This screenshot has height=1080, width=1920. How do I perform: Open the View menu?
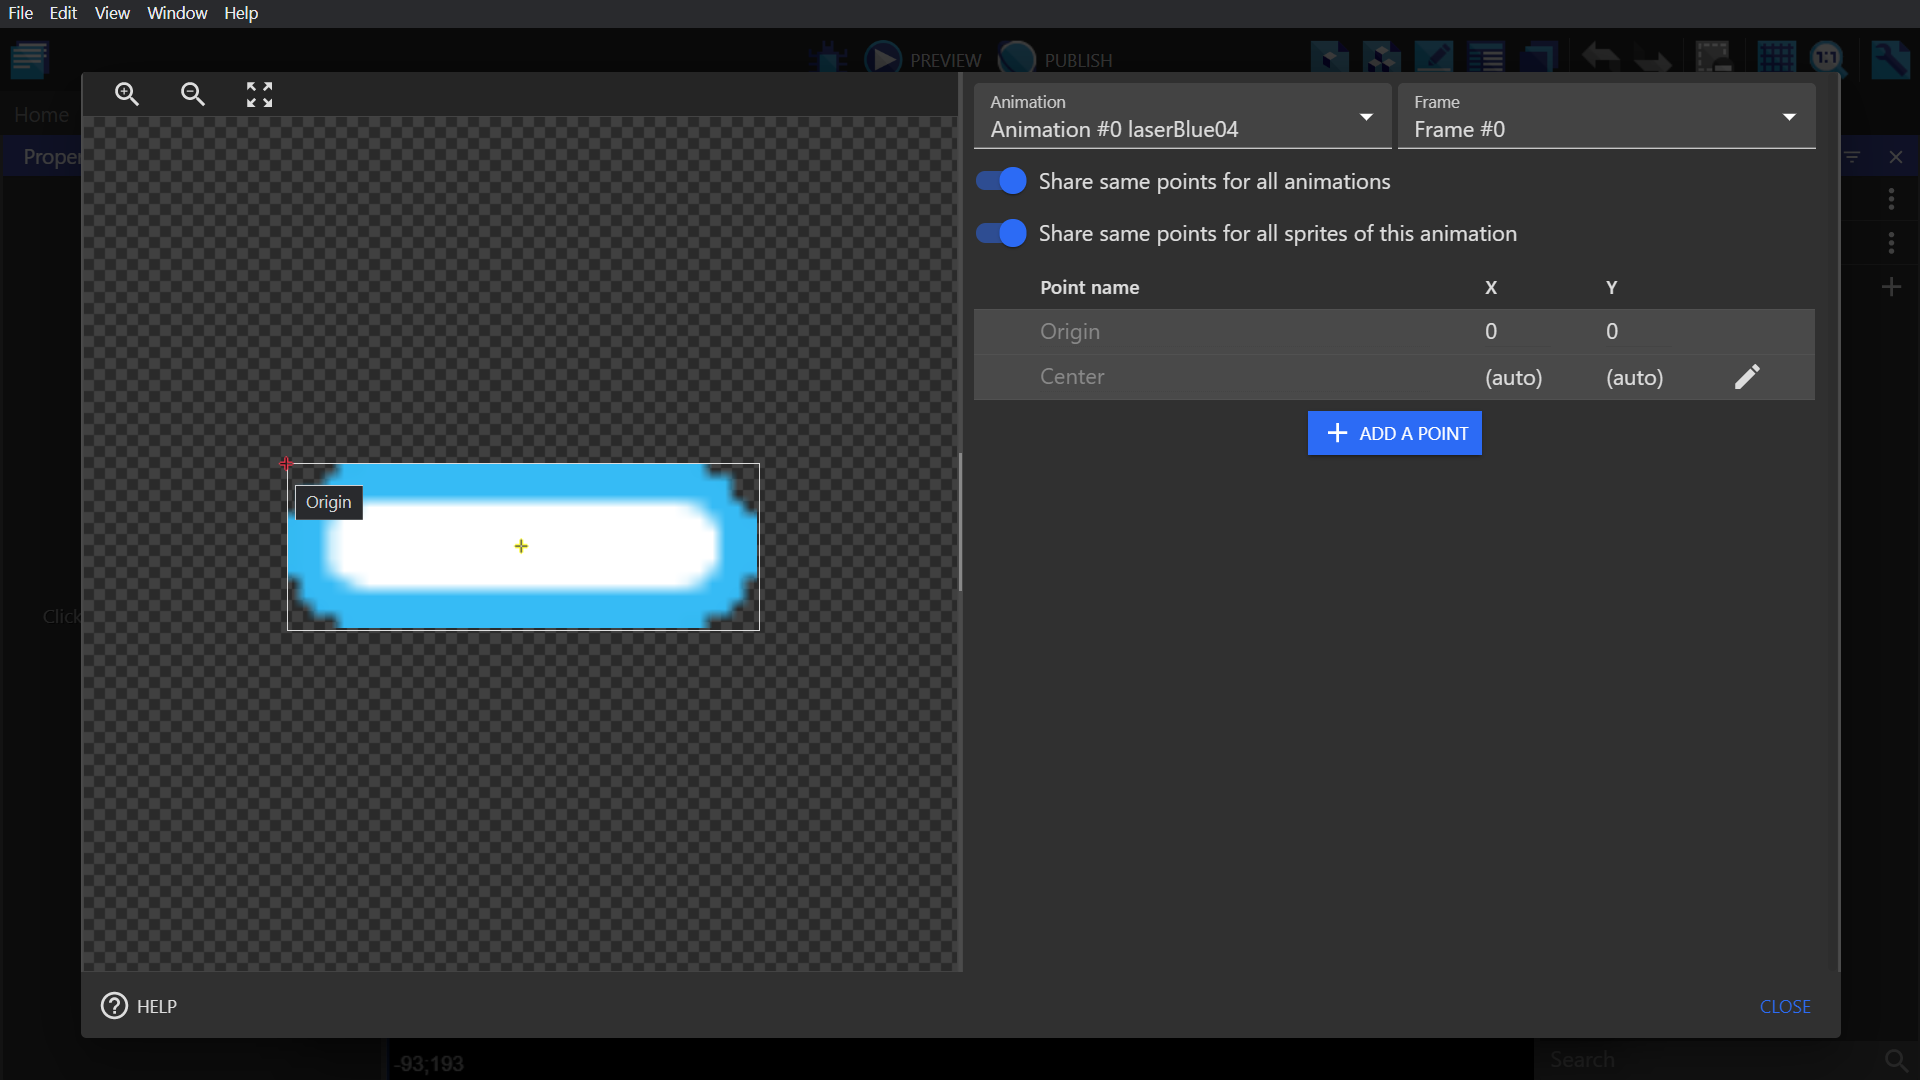(x=112, y=13)
